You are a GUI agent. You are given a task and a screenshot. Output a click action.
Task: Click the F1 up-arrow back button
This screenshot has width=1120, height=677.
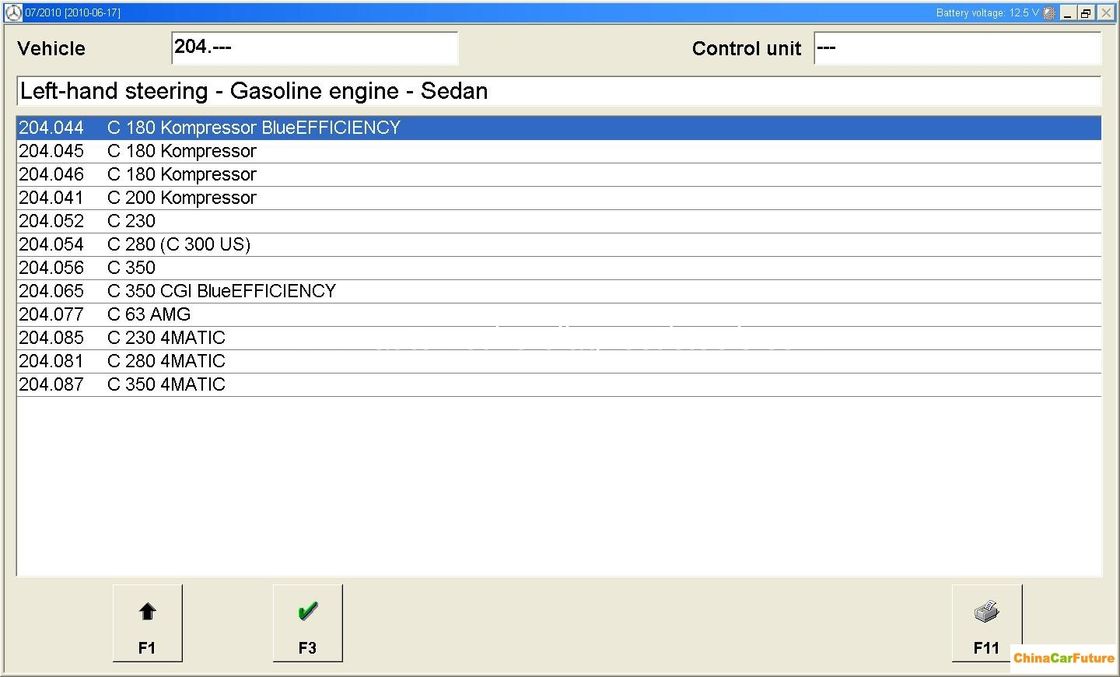(147, 623)
